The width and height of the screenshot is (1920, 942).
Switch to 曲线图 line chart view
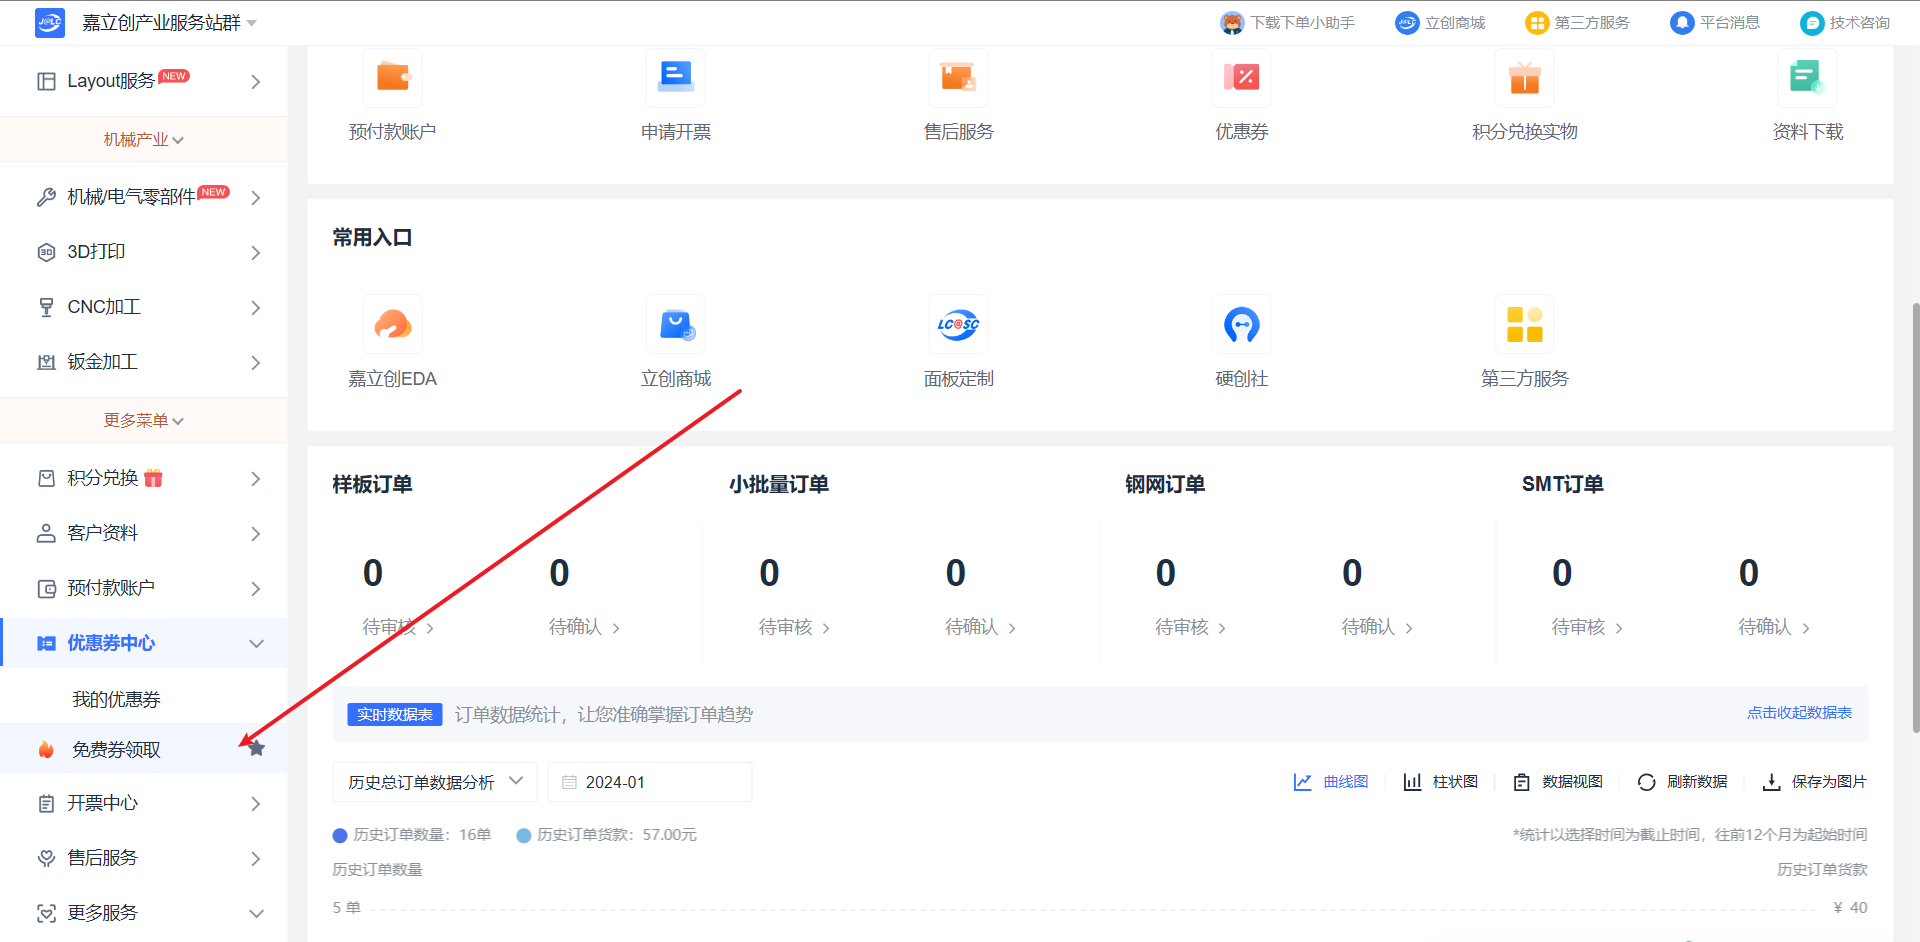tap(1331, 782)
